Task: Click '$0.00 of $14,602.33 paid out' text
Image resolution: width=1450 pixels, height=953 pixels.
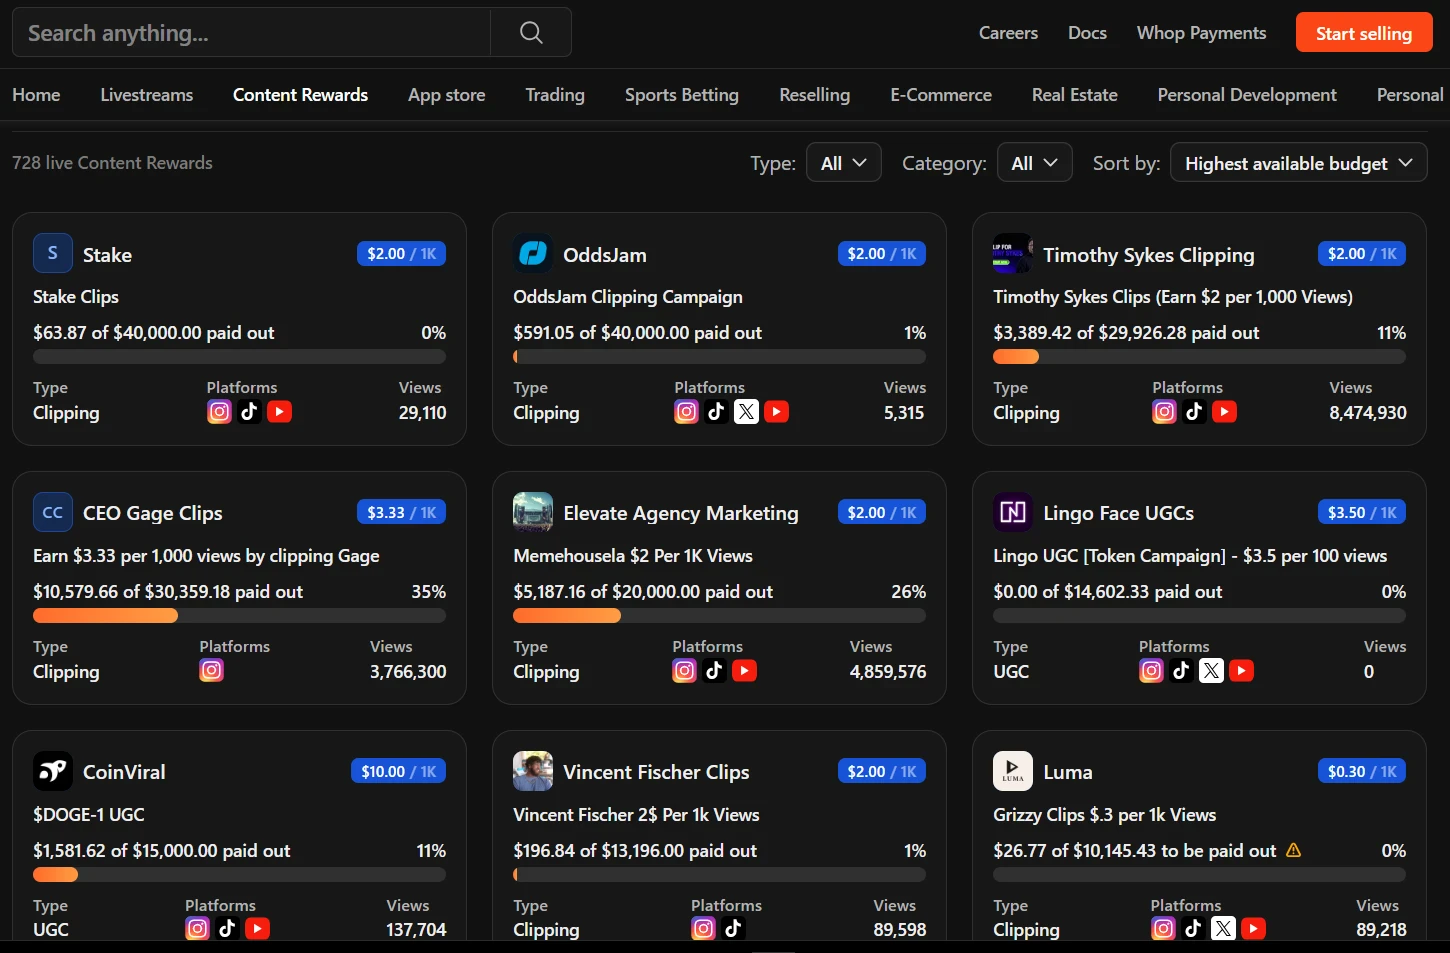Action: (1108, 592)
